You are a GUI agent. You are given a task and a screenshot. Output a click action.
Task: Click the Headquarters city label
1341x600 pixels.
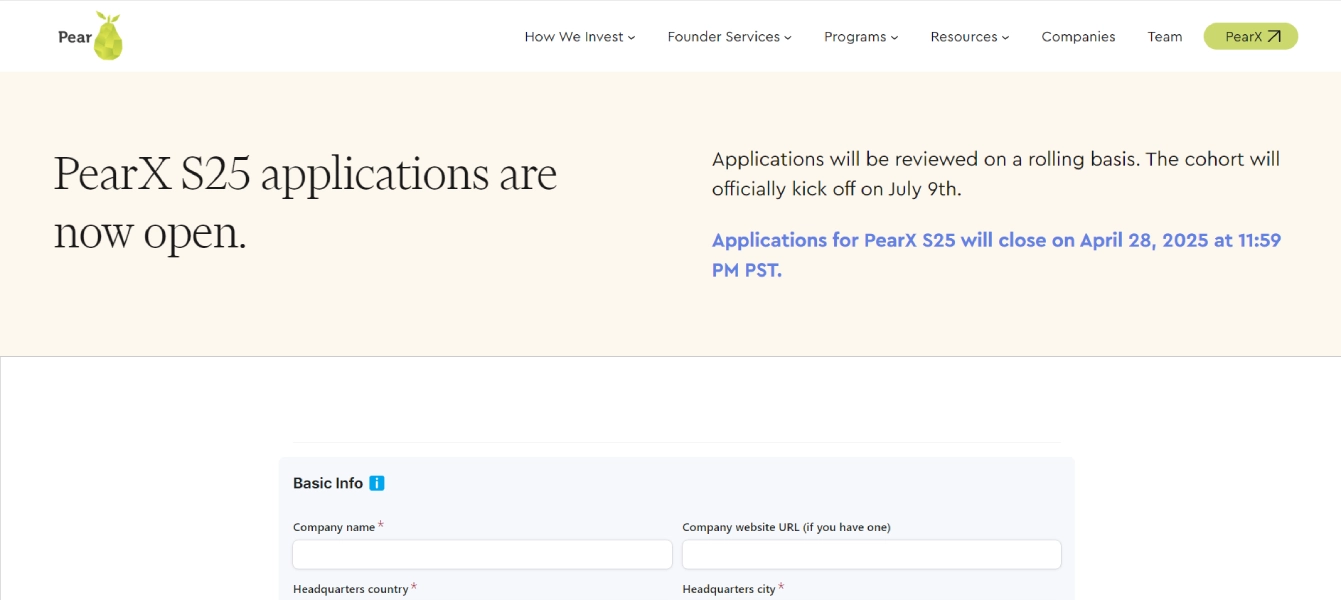point(729,589)
